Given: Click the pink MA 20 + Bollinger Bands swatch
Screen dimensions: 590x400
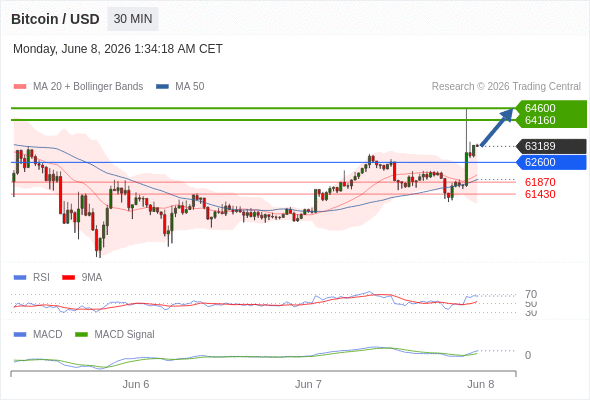Looking at the screenshot, I should click(x=20, y=87).
